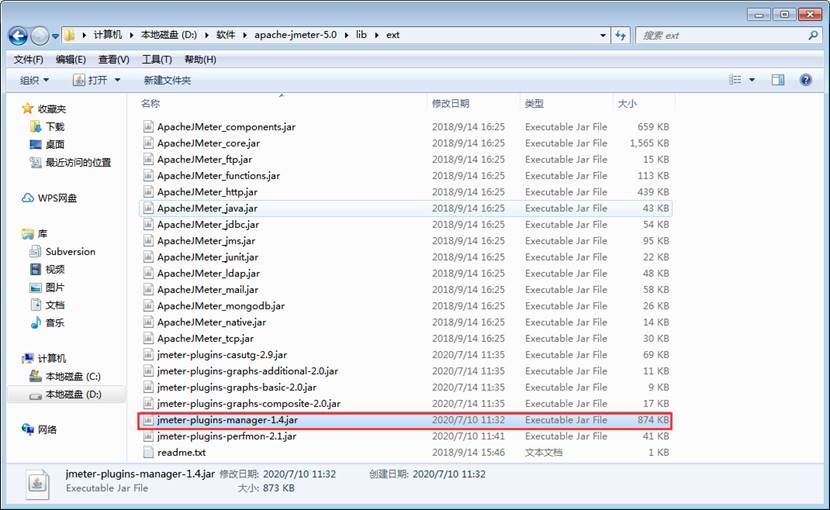The width and height of the screenshot is (830, 510).
Task: Click details pane jar file thumbnail
Action: point(38,484)
